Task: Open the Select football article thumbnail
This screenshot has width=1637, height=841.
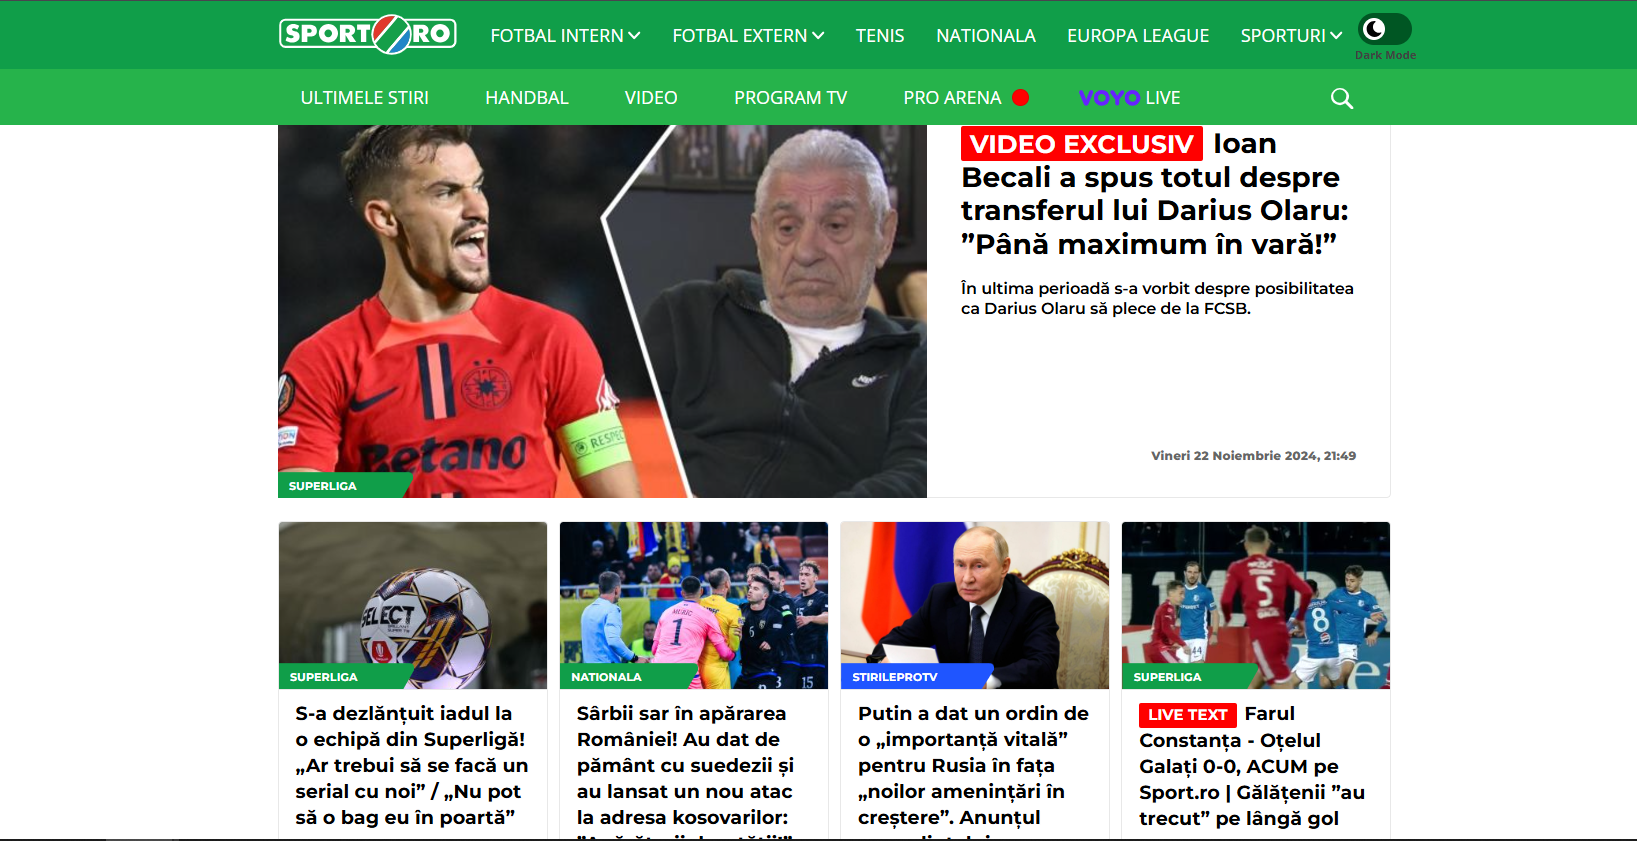Action: (x=413, y=605)
